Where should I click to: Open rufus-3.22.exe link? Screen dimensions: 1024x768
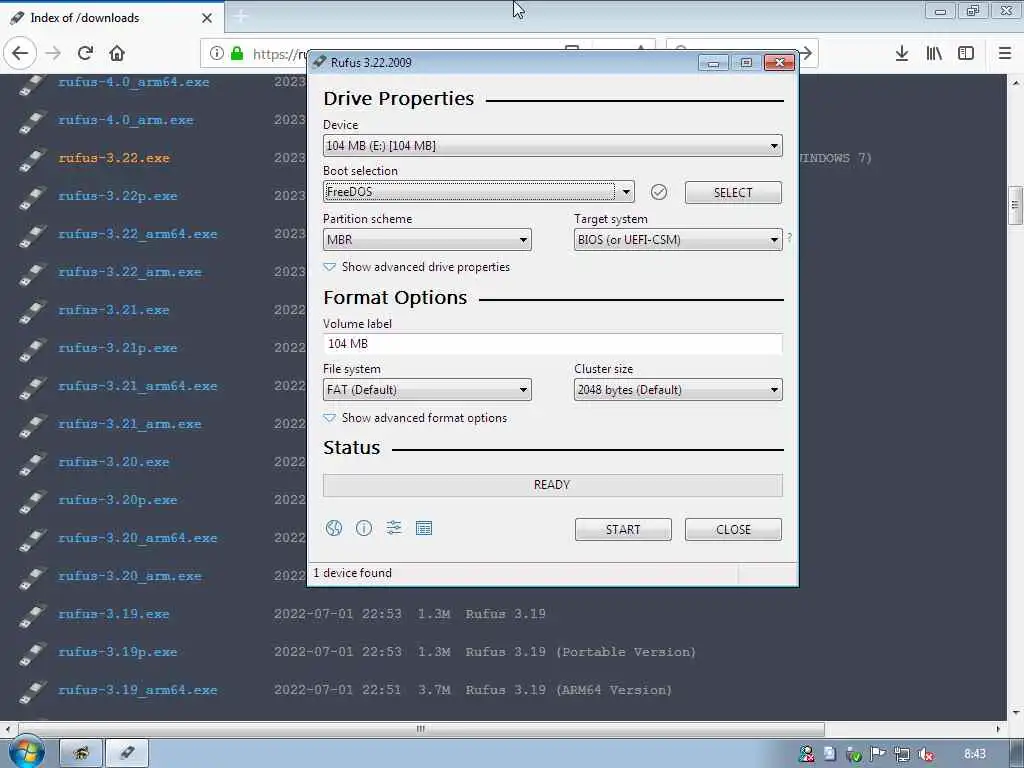(x=114, y=158)
